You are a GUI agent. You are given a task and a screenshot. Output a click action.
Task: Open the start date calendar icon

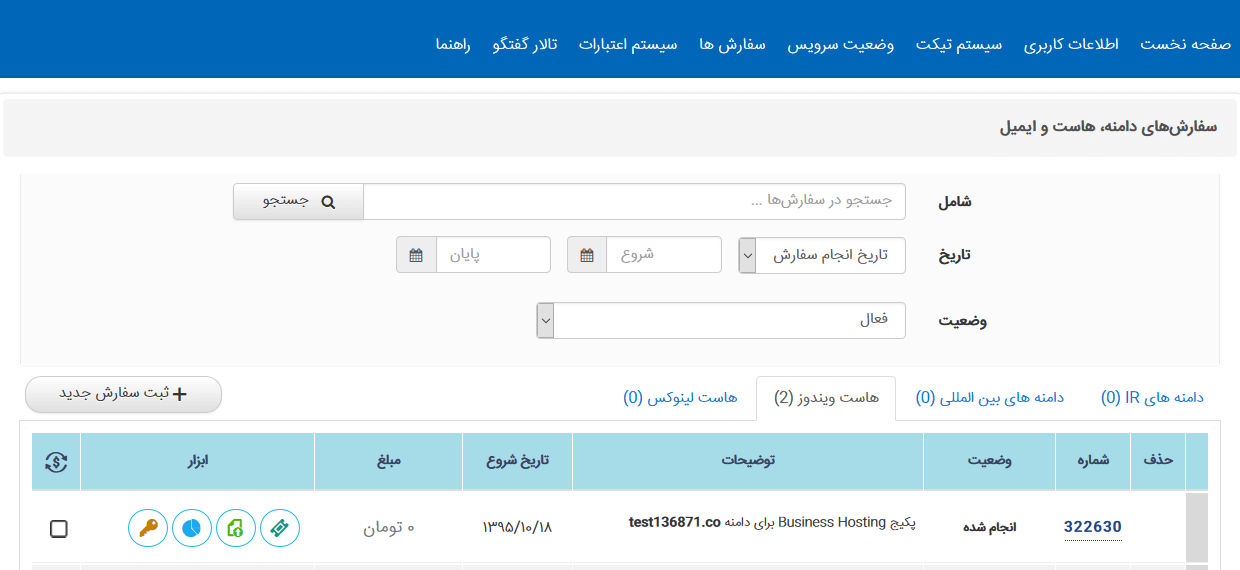coord(587,255)
